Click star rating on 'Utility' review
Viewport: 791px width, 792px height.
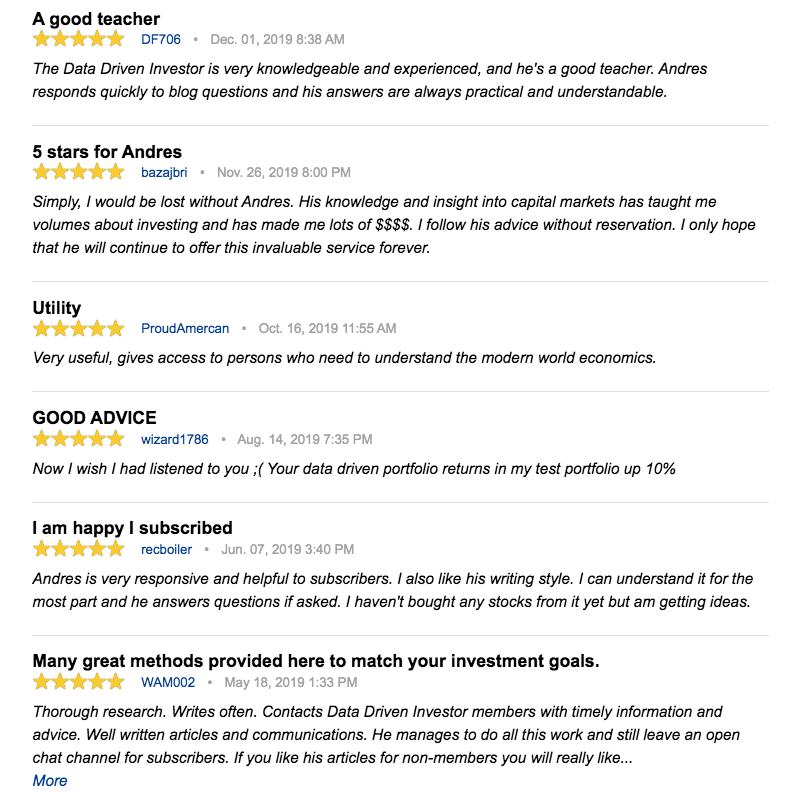[x=78, y=328]
